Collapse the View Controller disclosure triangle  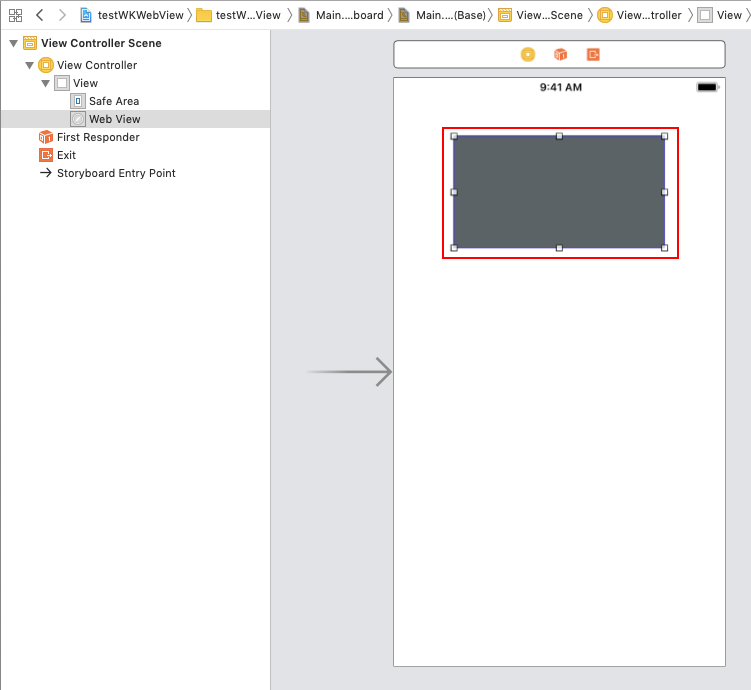pyautogui.click(x=29, y=65)
